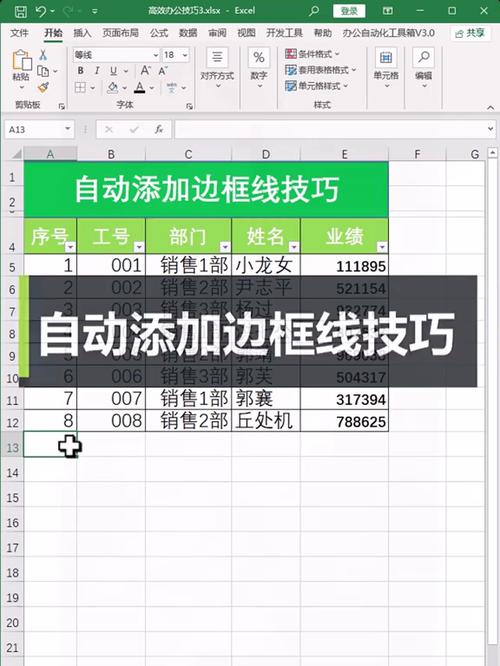Switch to the 插入 tab
The width and height of the screenshot is (500, 666).
[82, 33]
